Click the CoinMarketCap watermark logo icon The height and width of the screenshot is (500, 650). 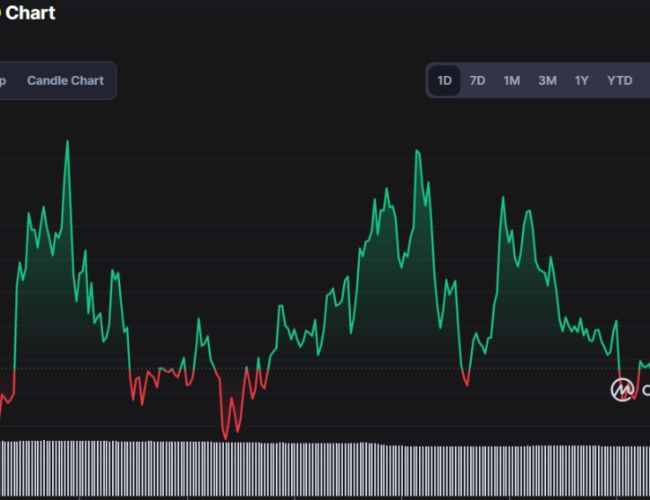coord(622,389)
